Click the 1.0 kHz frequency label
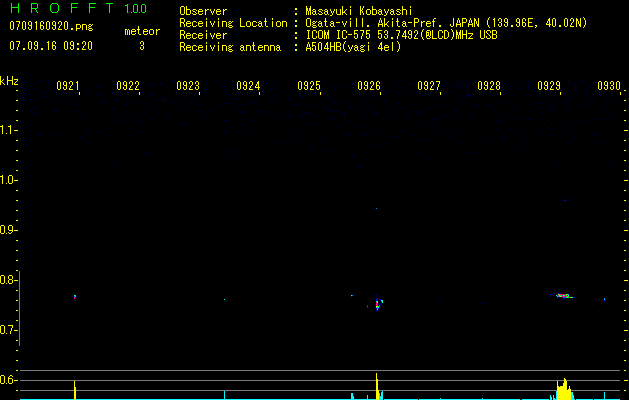Image resolution: width=629 pixels, height=400 pixels. pyautogui.click(x=7, y=180)
